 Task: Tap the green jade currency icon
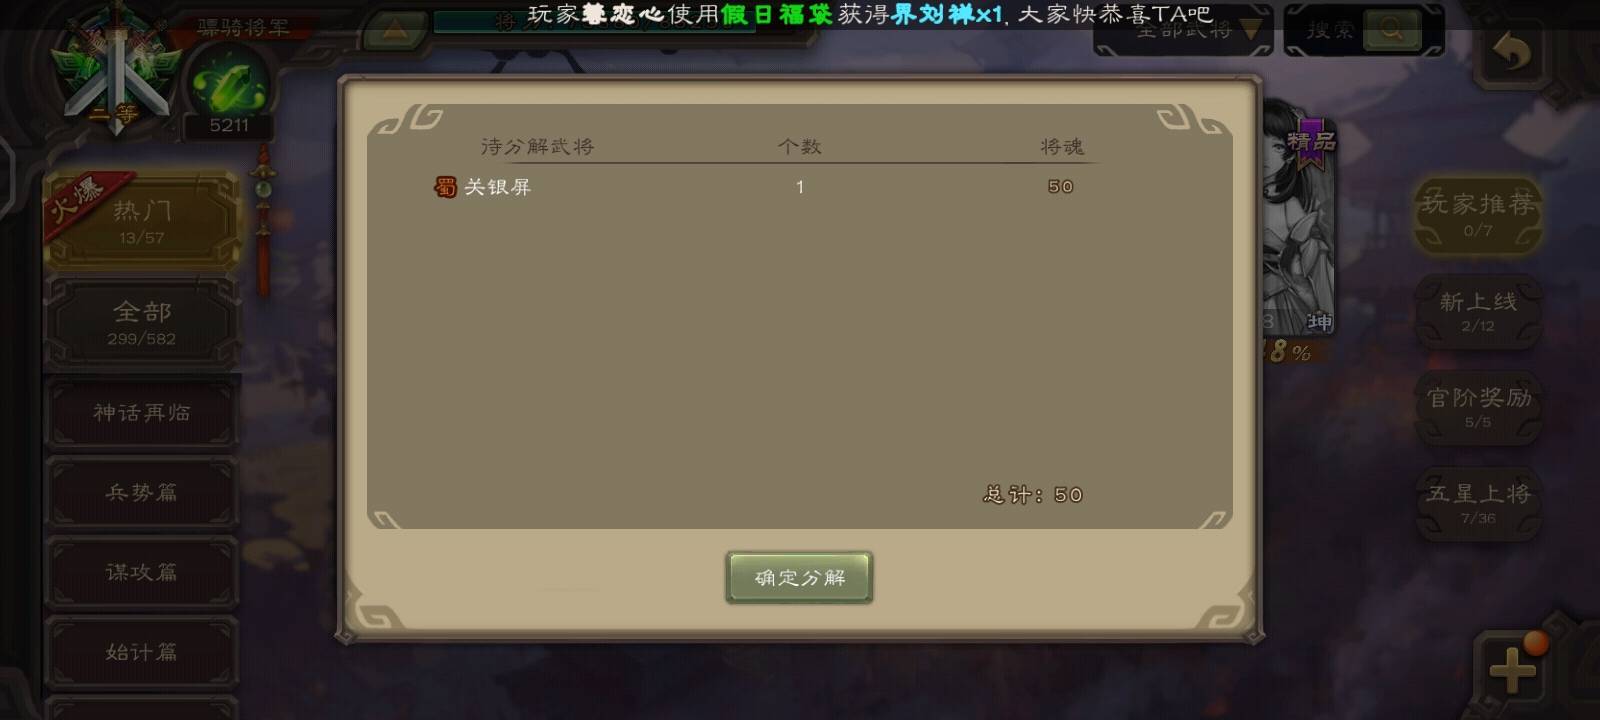click(229, 86)
